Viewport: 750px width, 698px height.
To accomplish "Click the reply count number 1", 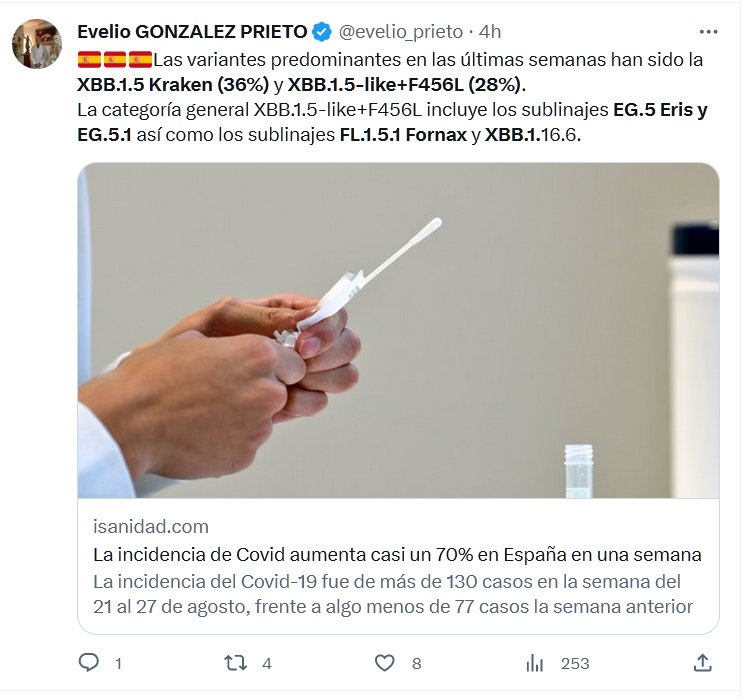I will (118, 664).
